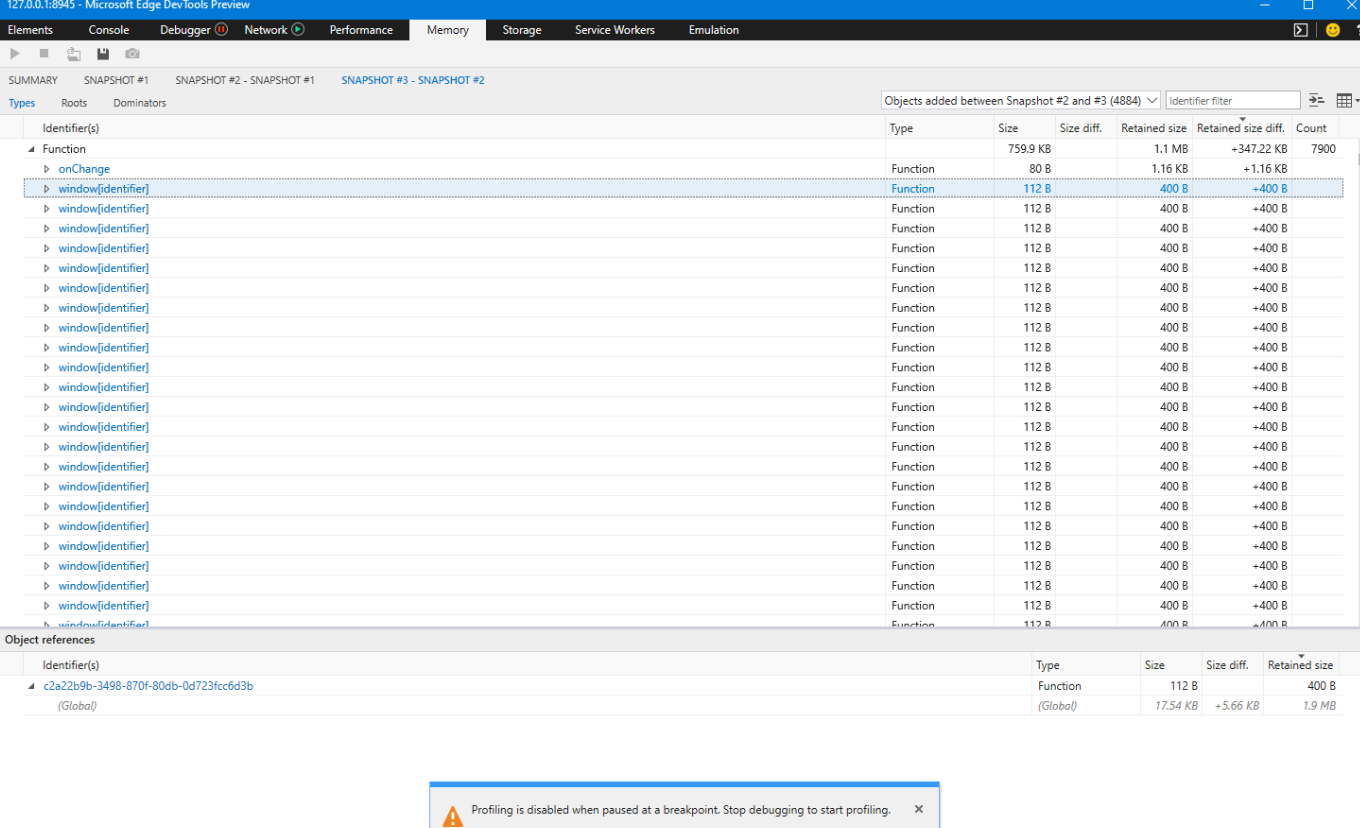Start a new profiling session
Image resolution: width=1360 pixels, height=828 pixels.
click(14, 54)
